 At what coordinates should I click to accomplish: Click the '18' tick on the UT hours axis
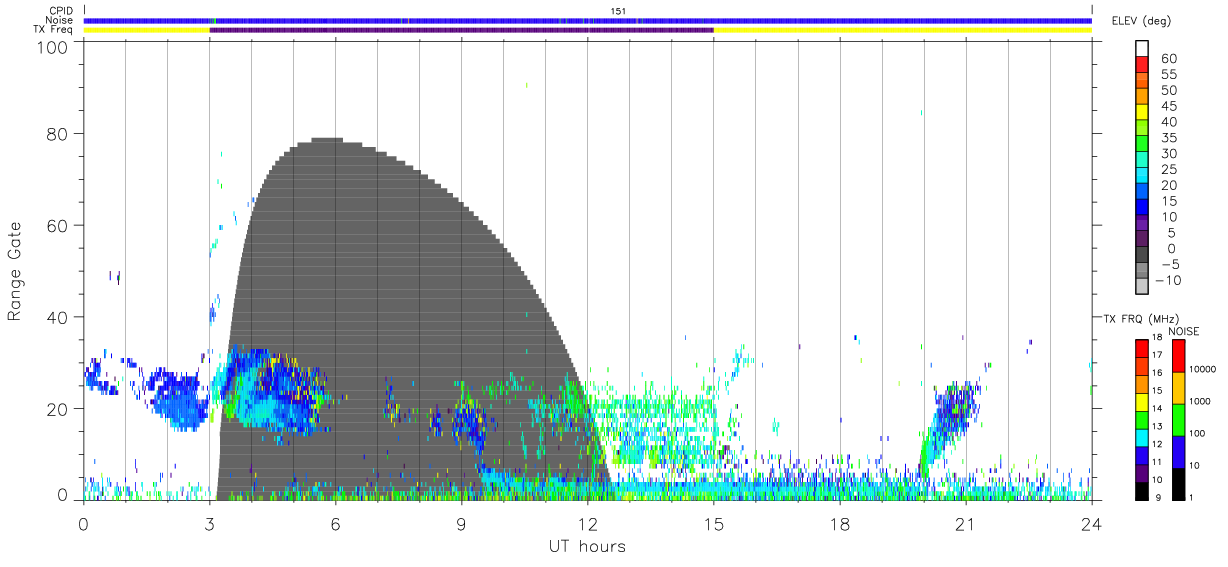click(x=840, y=524)
